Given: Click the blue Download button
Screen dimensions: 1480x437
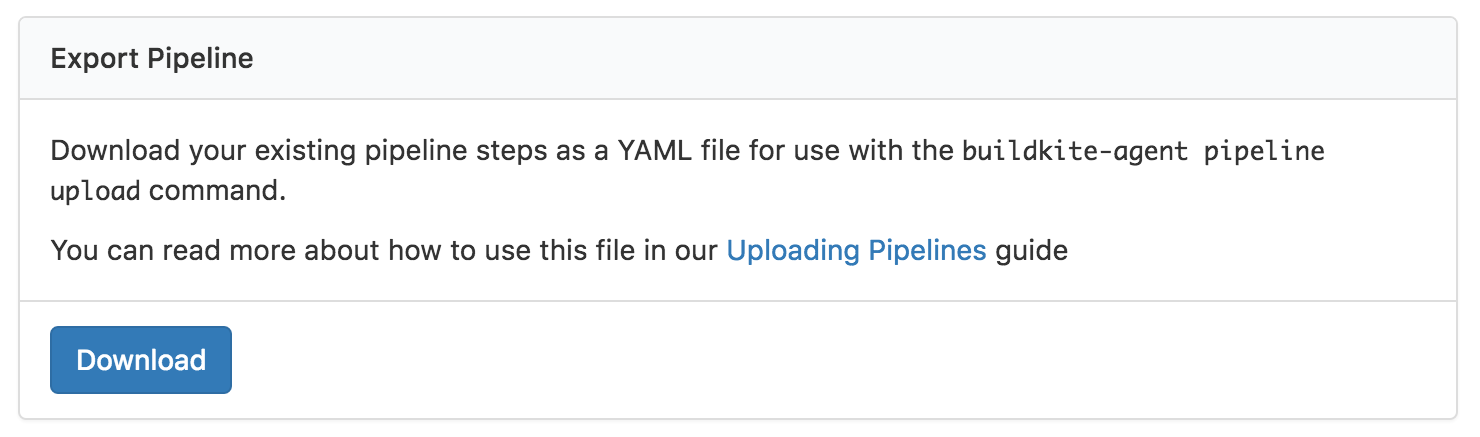Looking at the screenshot, I should click(141, 360).
